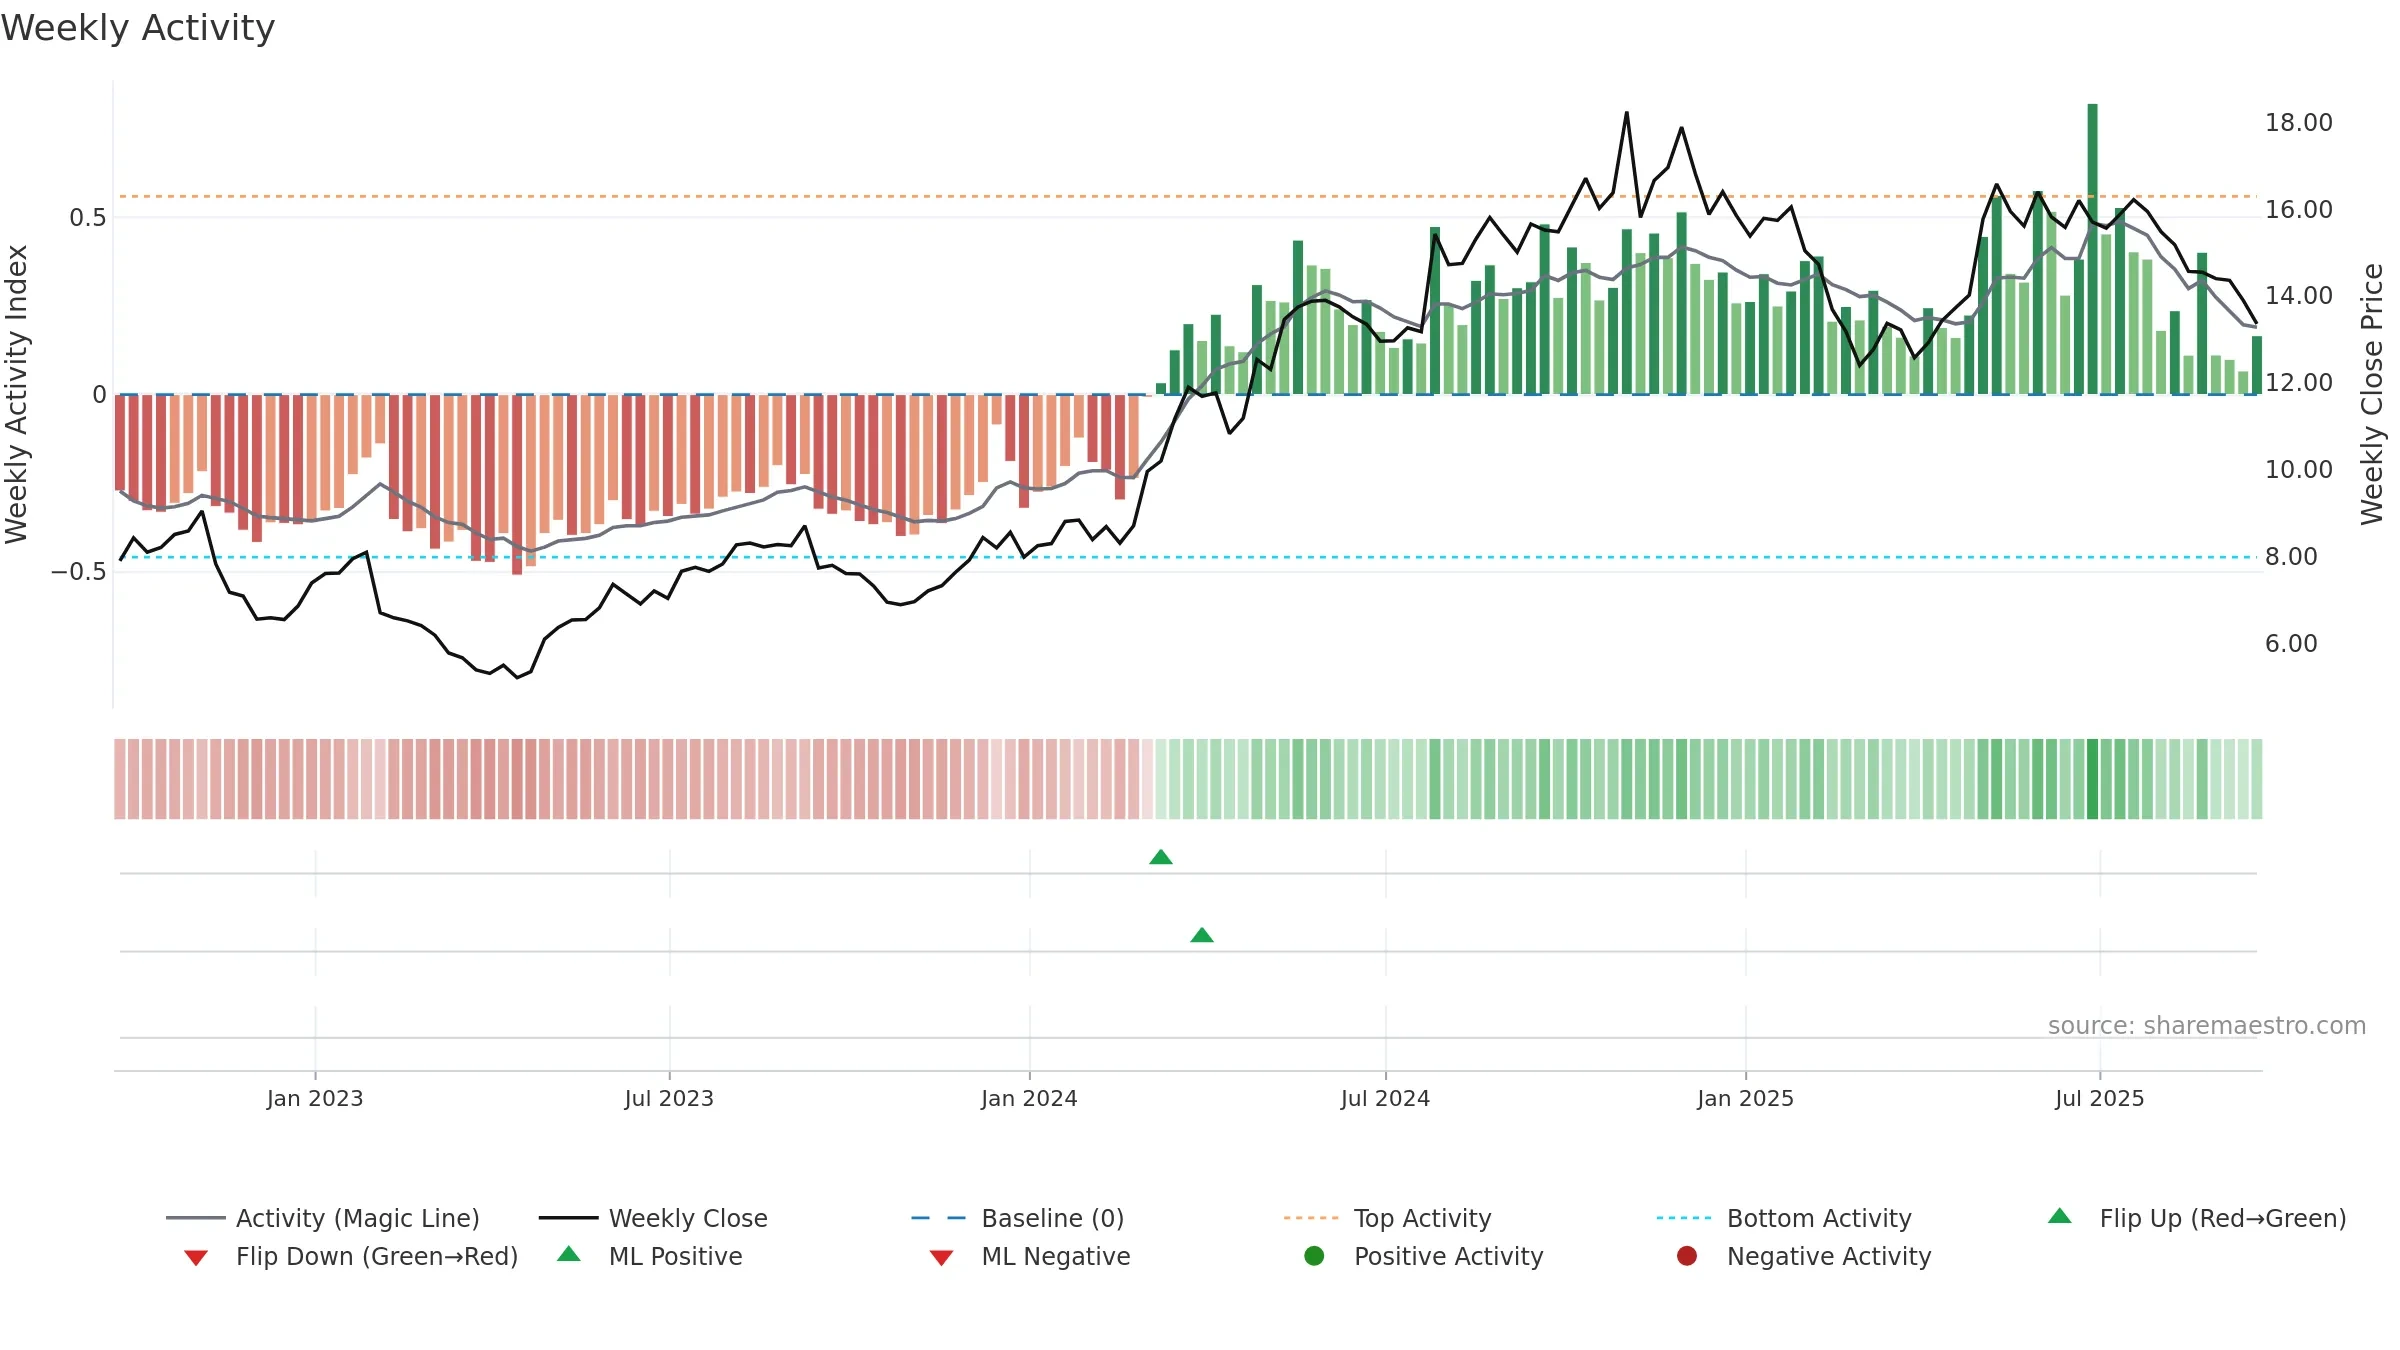Screen dimensions: 2400x1350
Task: Click the Weekly Close legend line icon
Action: point(568,1218)
